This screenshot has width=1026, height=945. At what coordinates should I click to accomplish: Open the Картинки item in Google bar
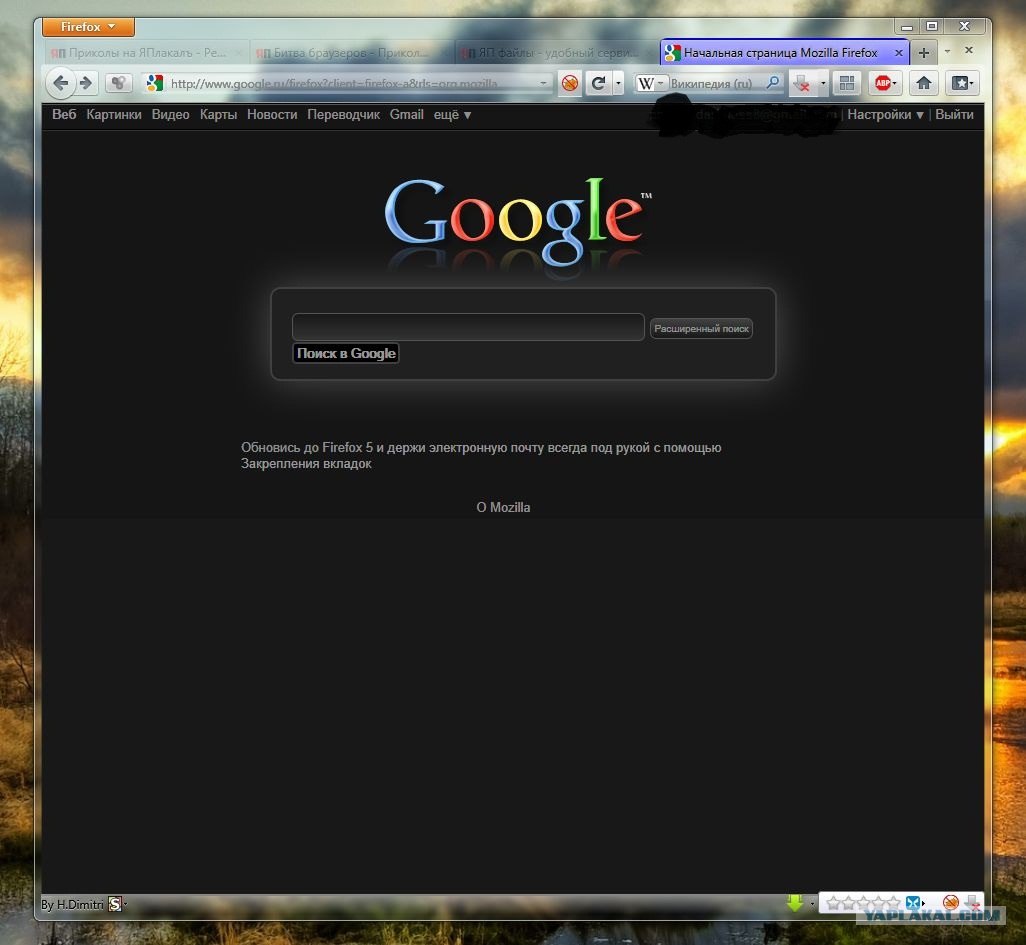[x=114, y=115]
